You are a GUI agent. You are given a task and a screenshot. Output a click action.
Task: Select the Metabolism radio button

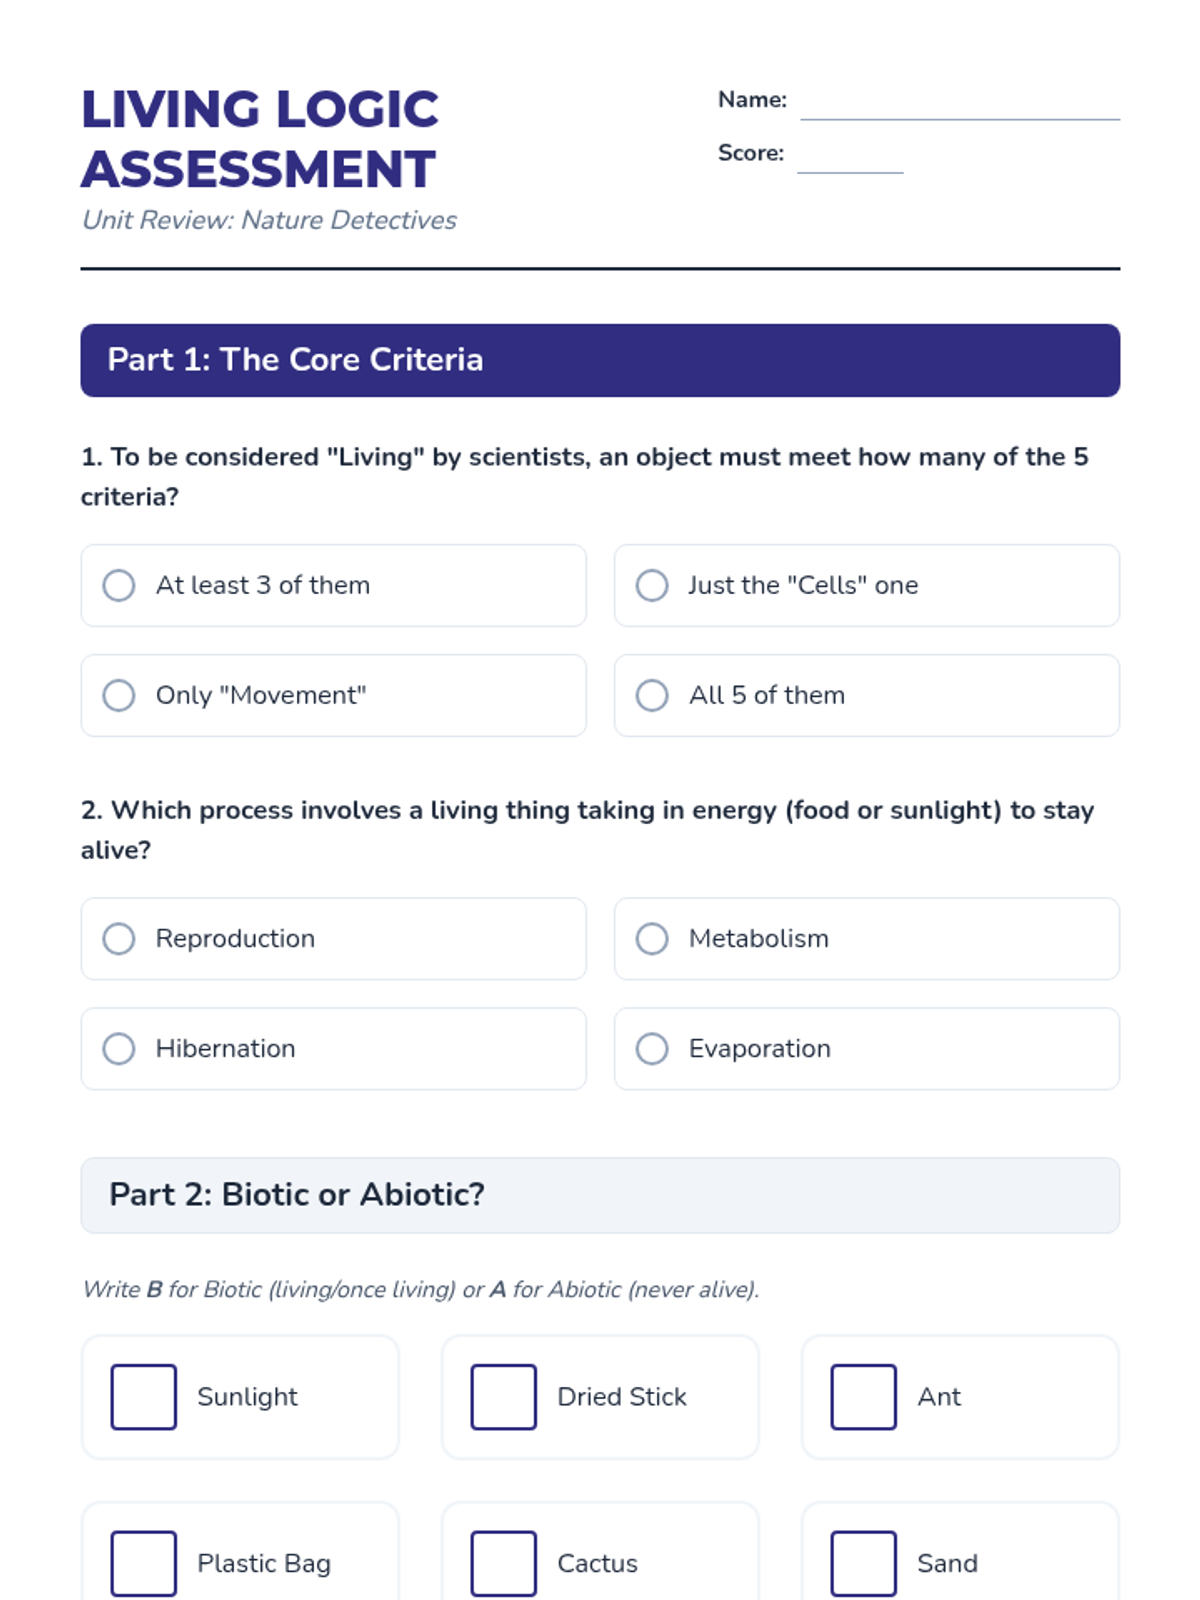[x=652, y=938]
